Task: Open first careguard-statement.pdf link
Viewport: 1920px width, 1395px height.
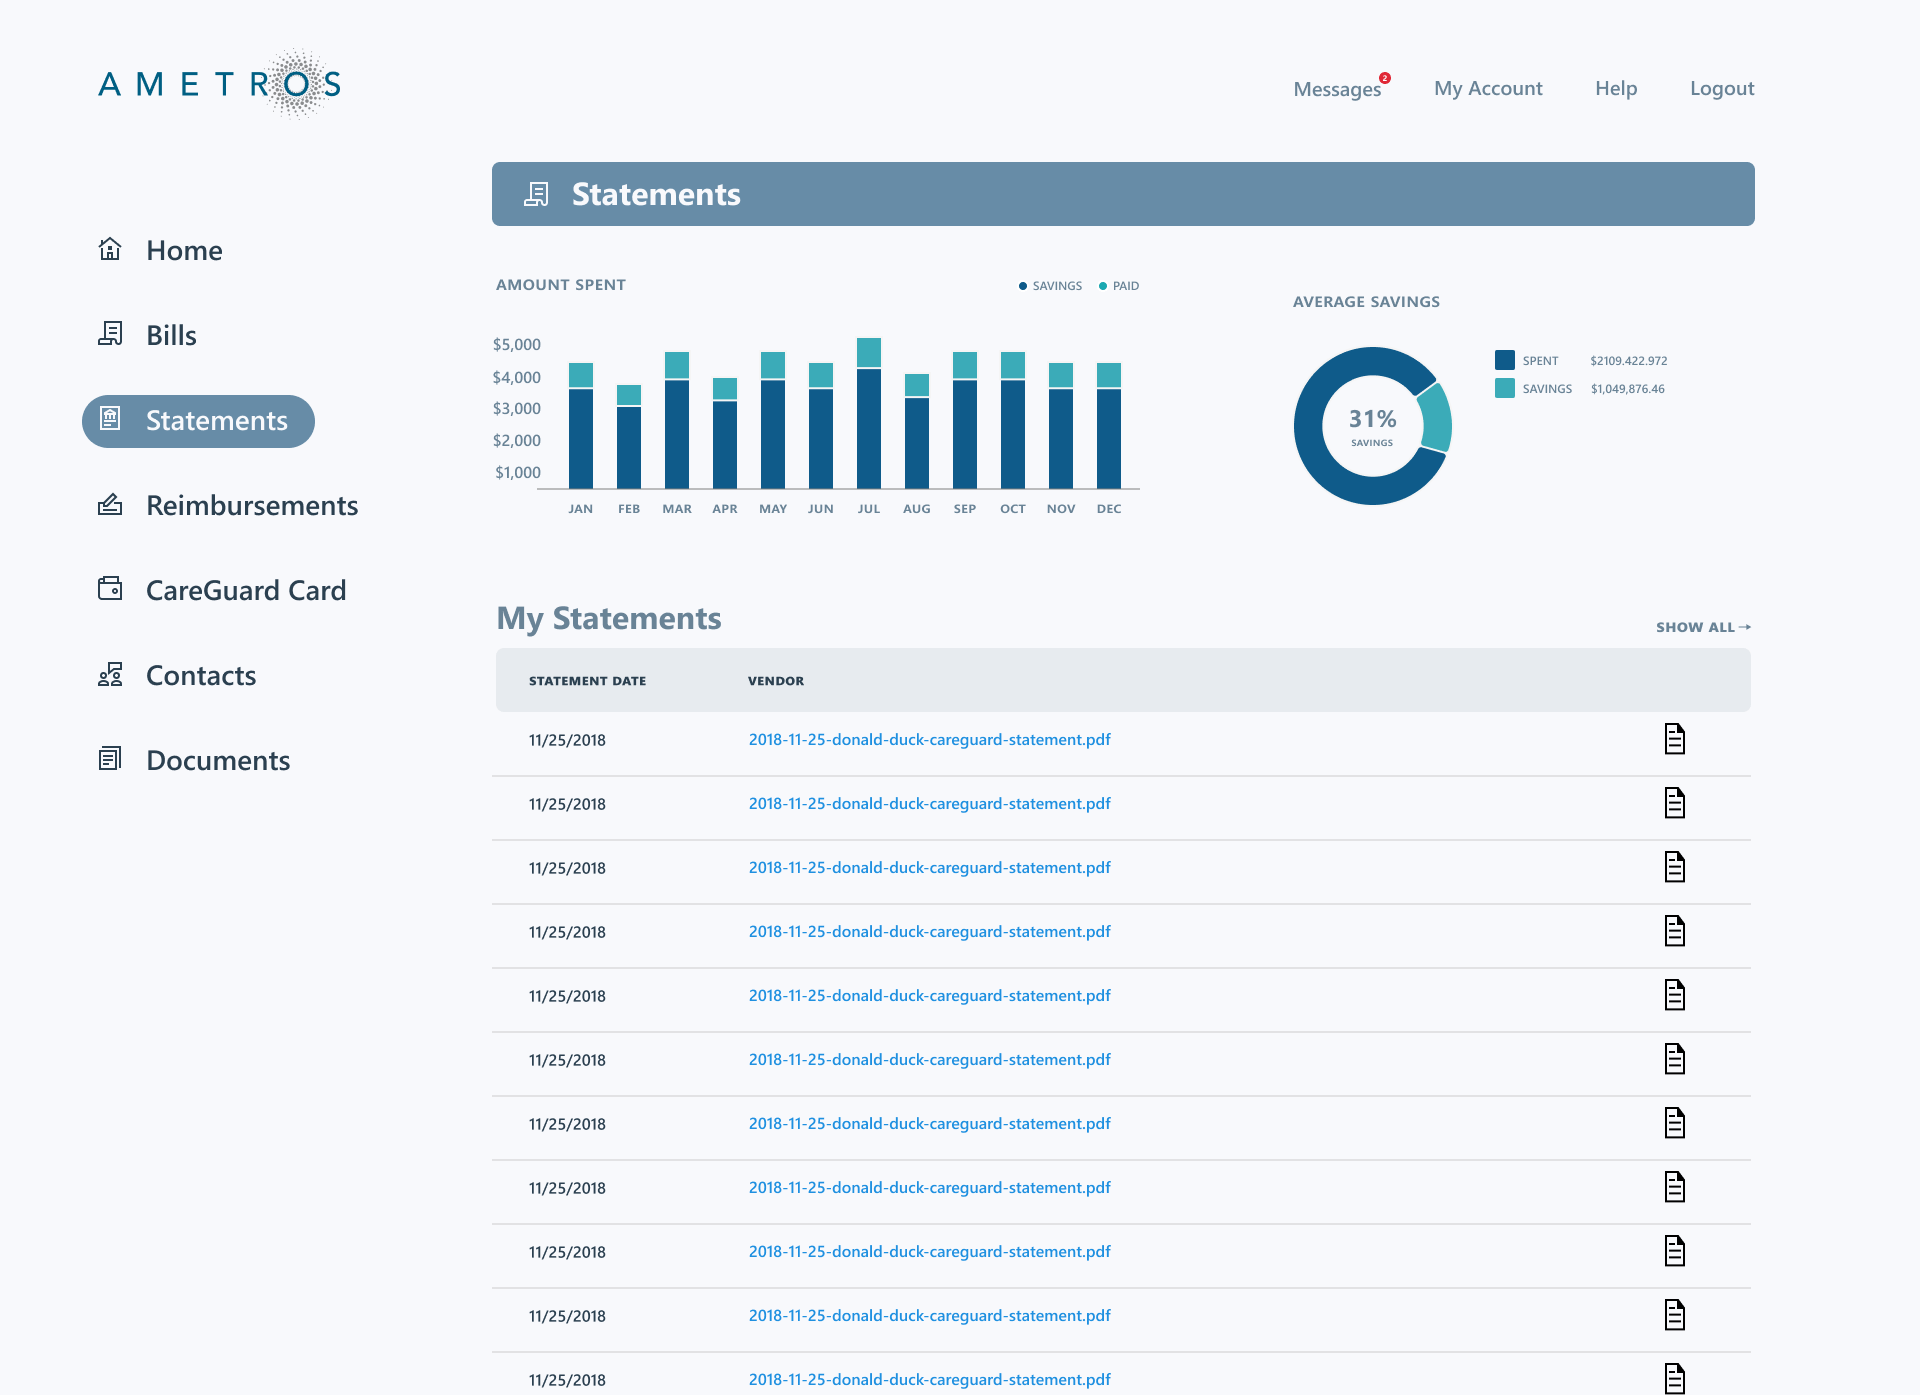Action: [x=930, y=739]
